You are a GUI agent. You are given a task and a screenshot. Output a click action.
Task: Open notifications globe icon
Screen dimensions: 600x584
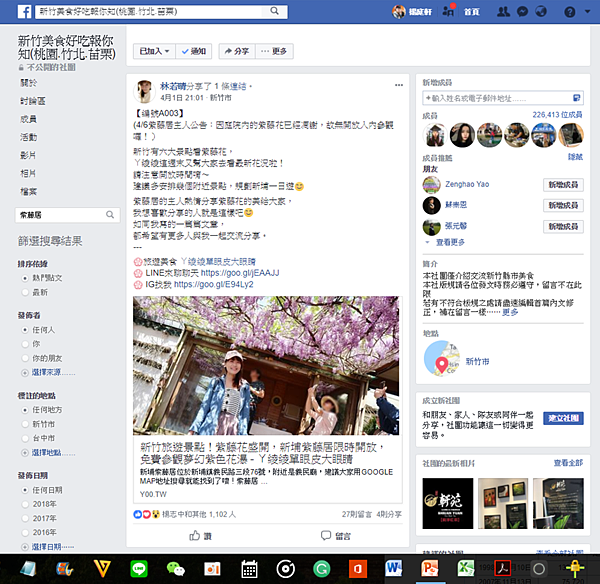tap(541, 12)
